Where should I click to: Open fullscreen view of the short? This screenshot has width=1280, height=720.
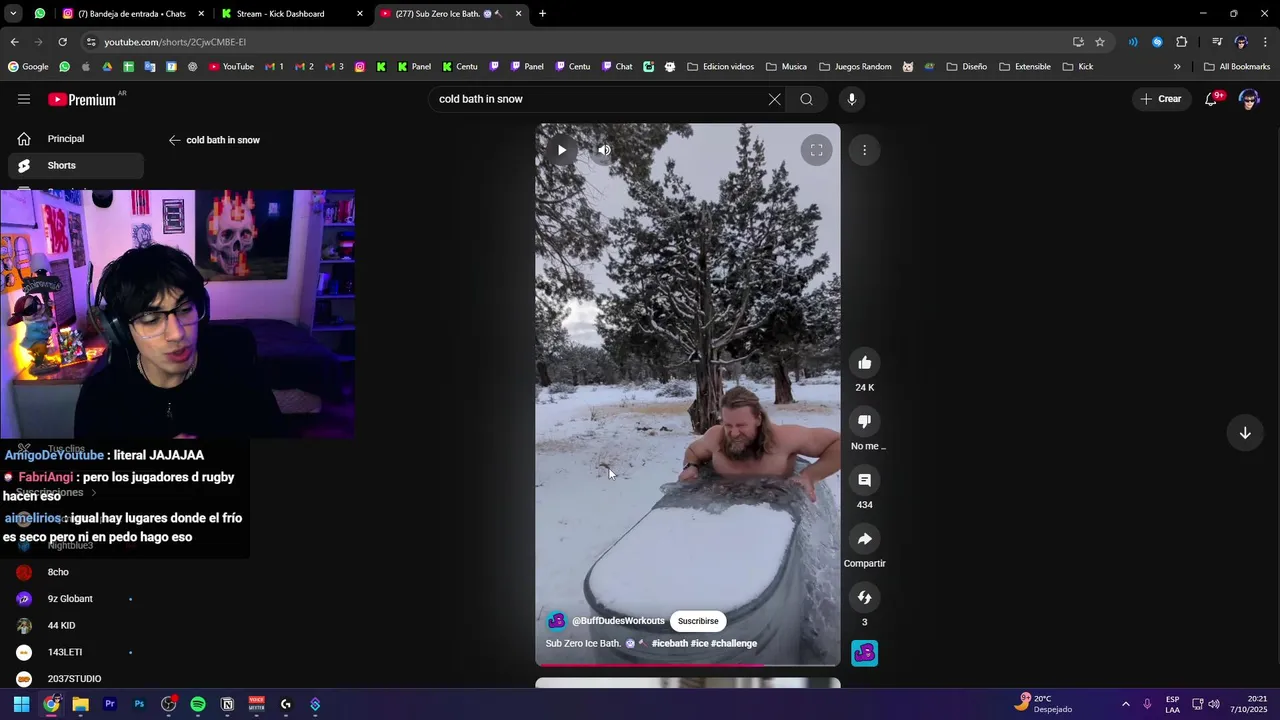click(x=816, y=150)
